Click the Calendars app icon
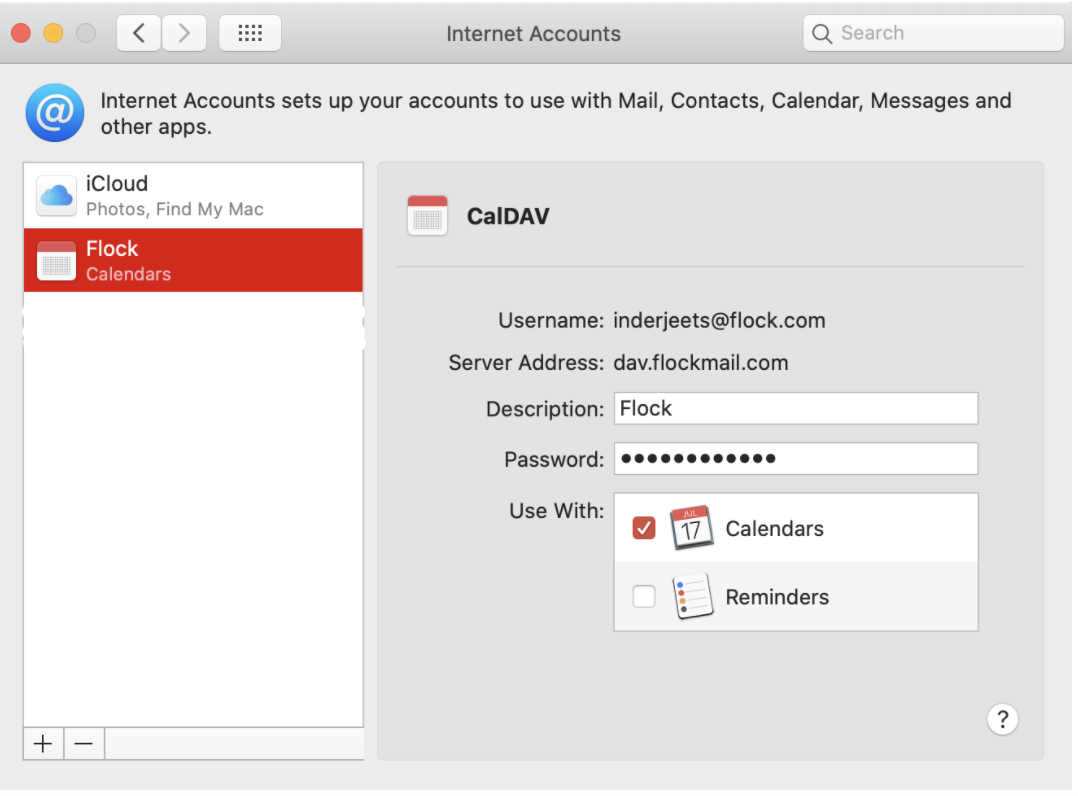The width and height of the screenshot is (1078, 796). pyautogui.click(x=690, y=527)
